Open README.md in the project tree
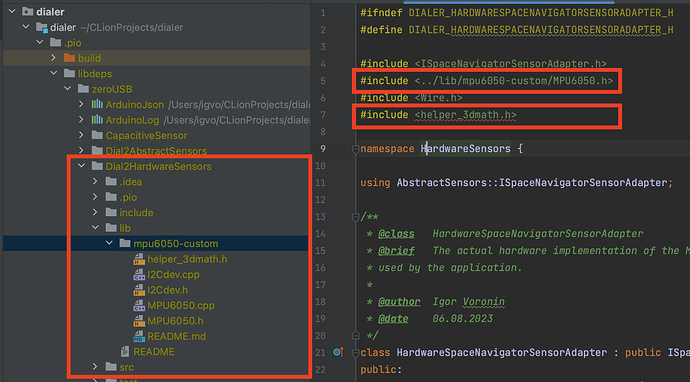 point(176,336)
